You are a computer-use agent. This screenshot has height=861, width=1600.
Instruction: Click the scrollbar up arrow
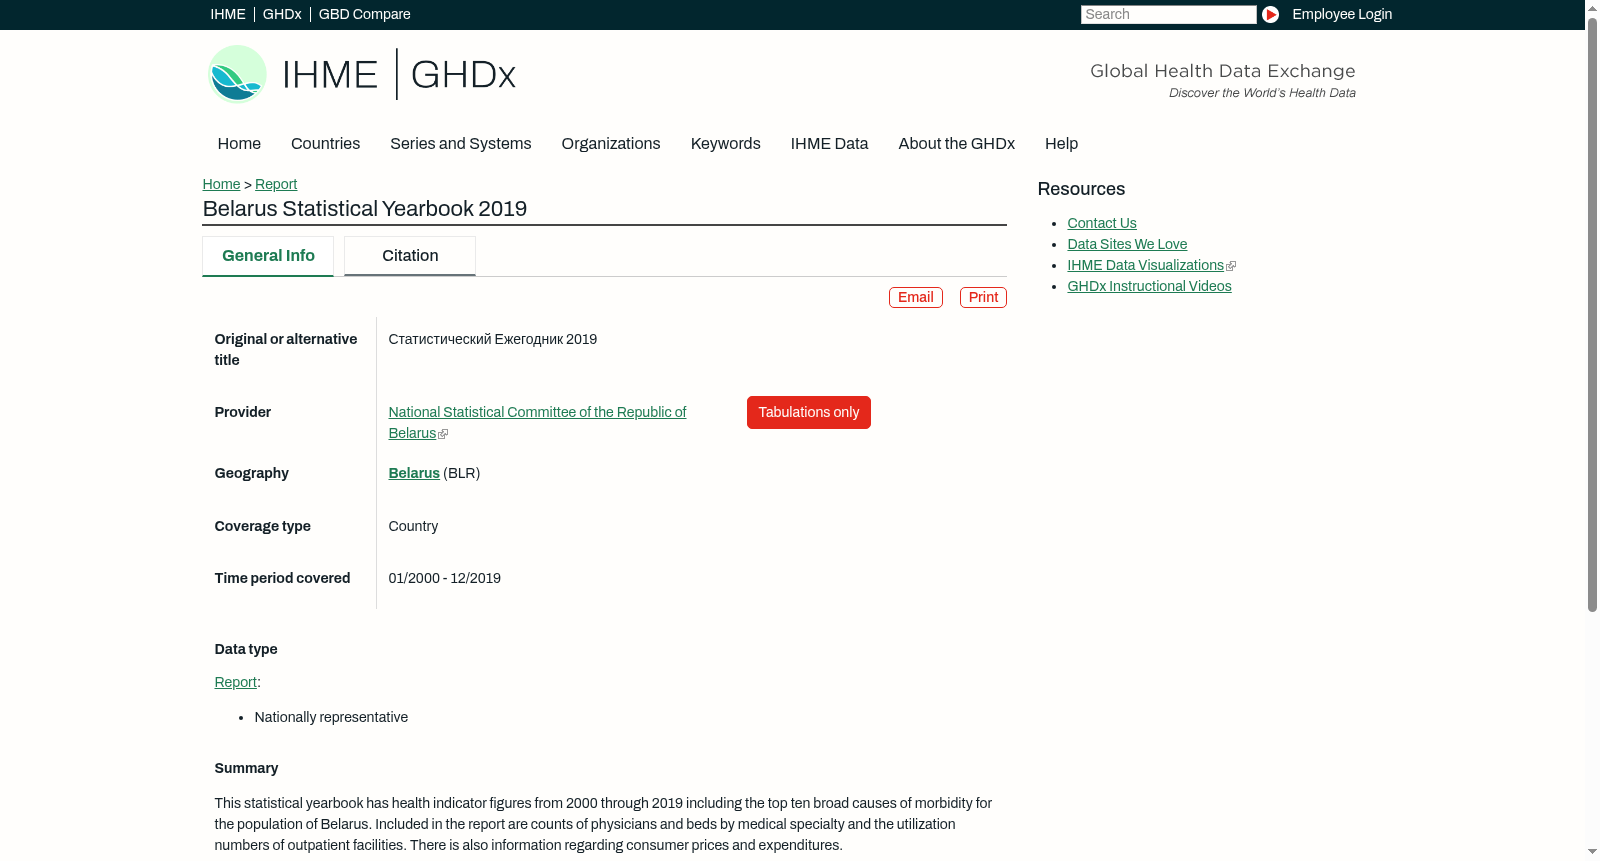point(1592,7)
